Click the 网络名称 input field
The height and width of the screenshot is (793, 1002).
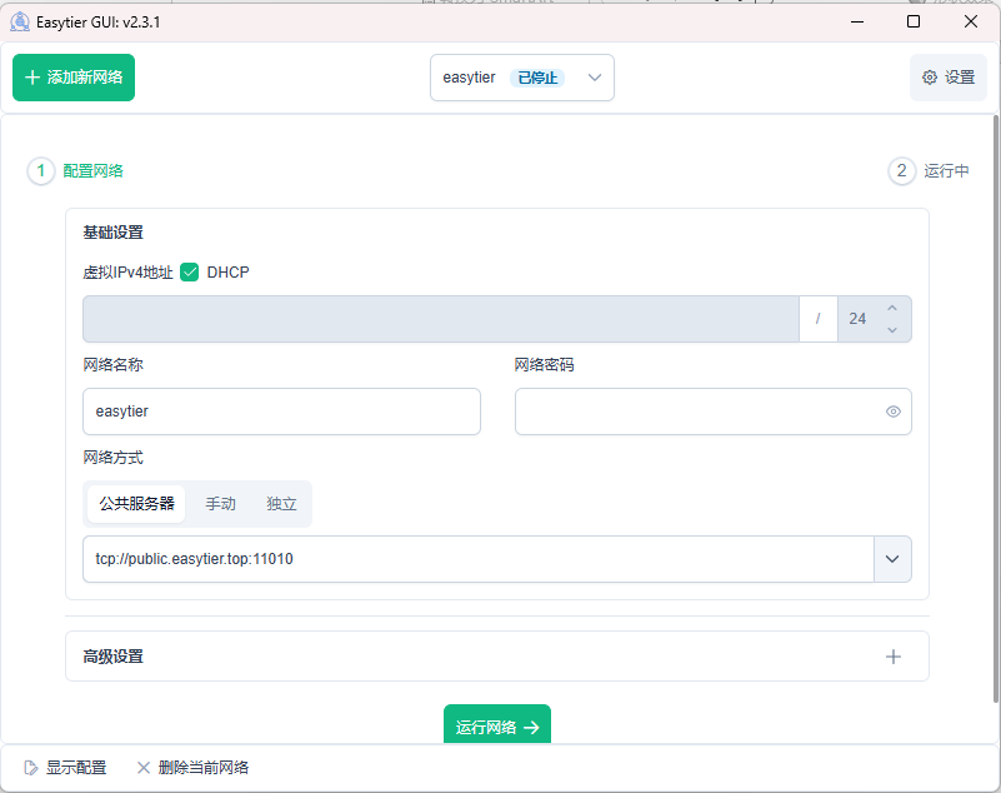281,411
